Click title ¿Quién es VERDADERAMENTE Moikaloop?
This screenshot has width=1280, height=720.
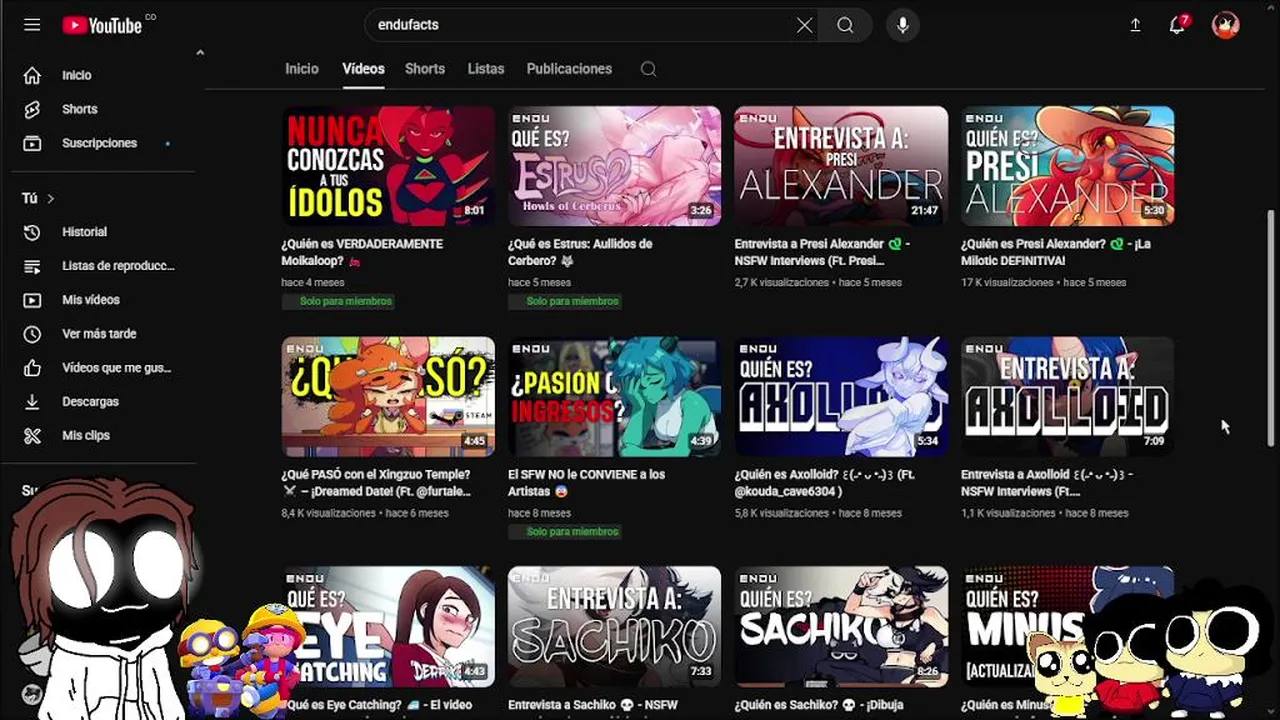click(362, 252)
